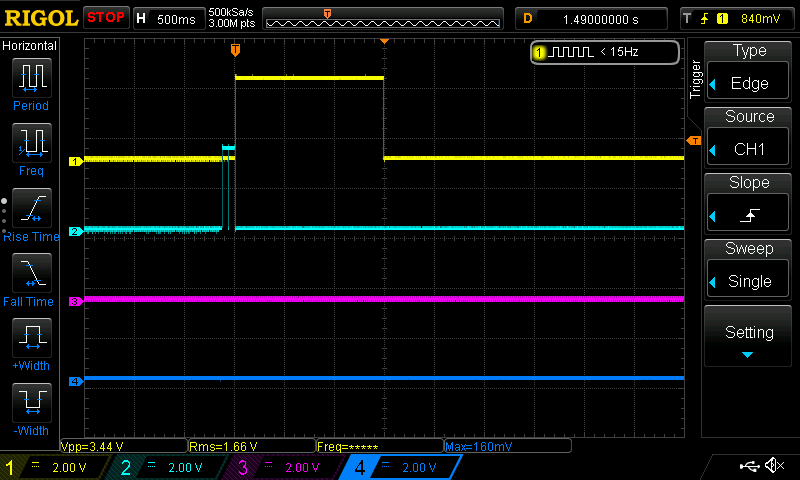This screenshot has height=480, width=800.
Task: Open the trigger Source CH1 selector
Action: [750, 136]
